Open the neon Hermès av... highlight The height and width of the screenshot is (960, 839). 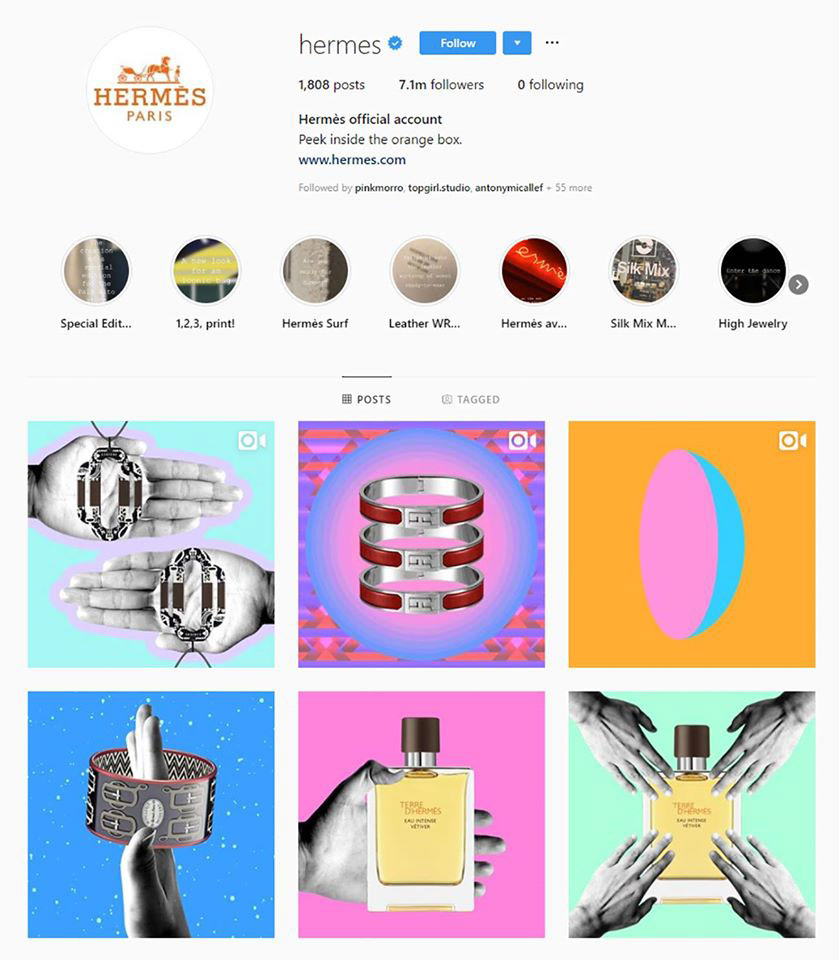coord(534,271)
